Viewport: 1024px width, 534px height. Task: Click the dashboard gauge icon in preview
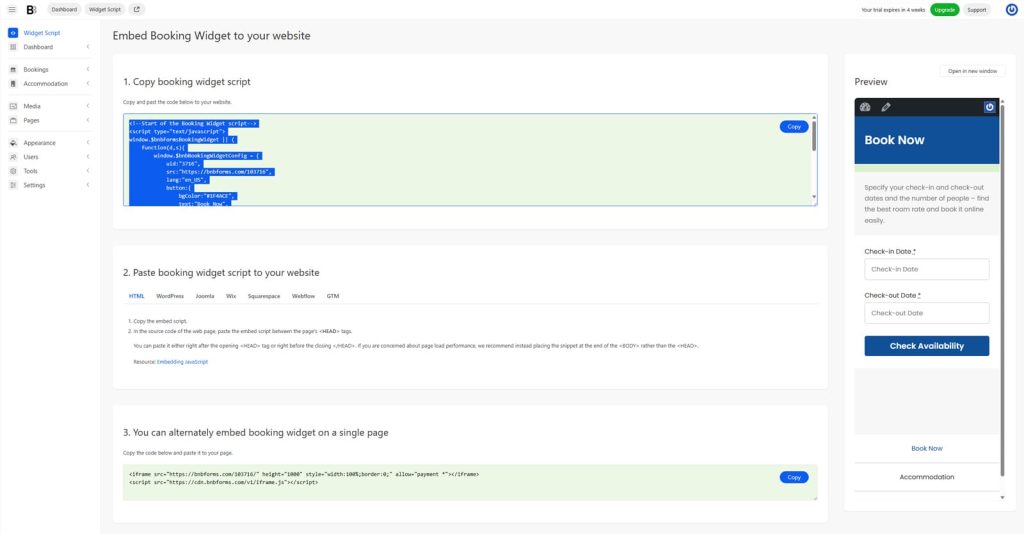coord(865,107)
